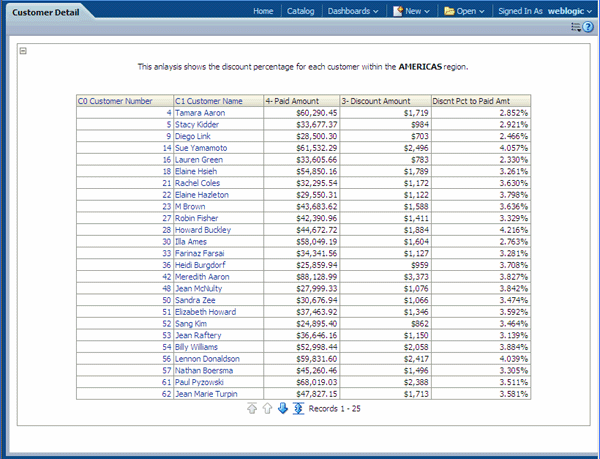Open customer Lauren Green link
Image resolution: width=600 pixels, height=459 pixels.
pyautogui.click(x=199, y=160)
